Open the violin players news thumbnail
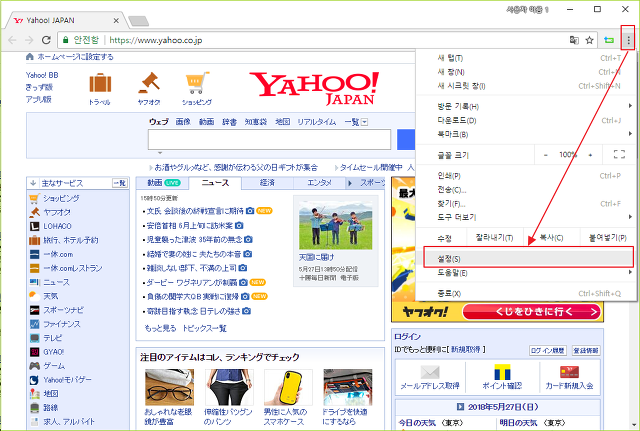The image size is (640, 431). 336,225
